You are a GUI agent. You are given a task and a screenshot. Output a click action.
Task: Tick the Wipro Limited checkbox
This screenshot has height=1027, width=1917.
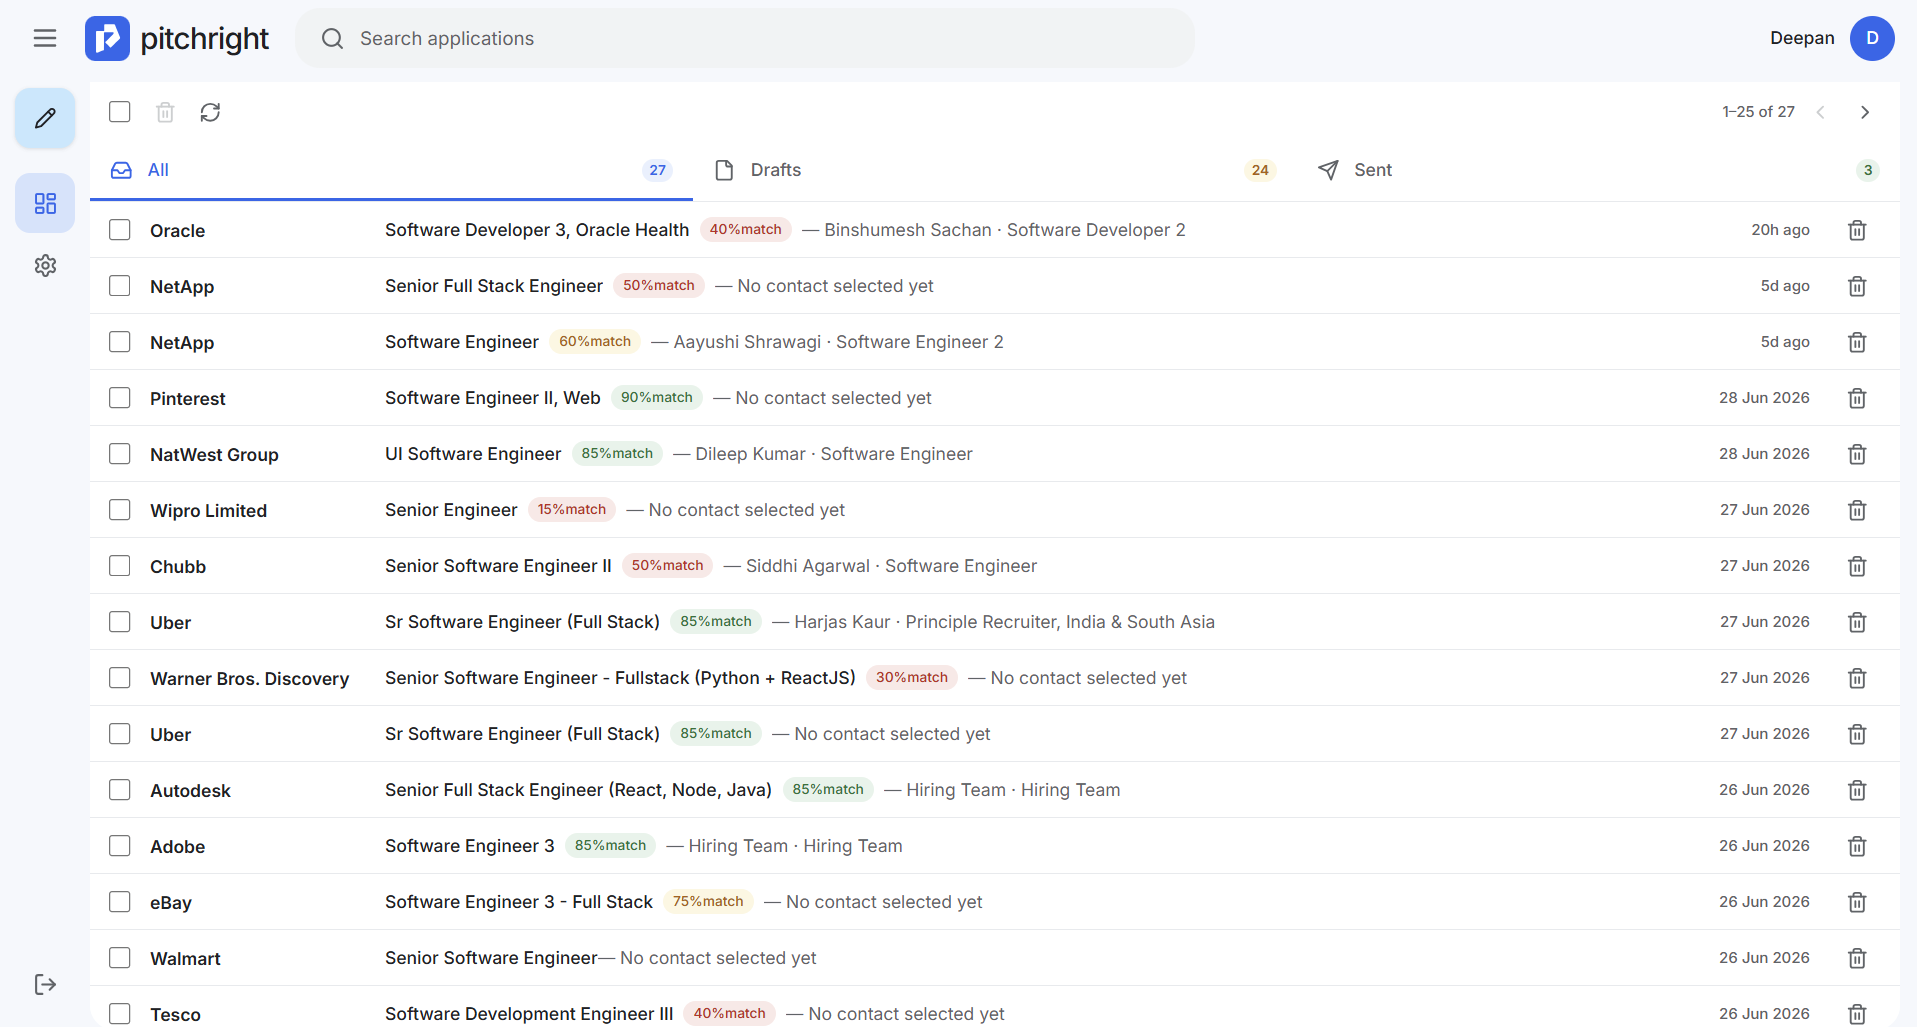tap(120, 510)
